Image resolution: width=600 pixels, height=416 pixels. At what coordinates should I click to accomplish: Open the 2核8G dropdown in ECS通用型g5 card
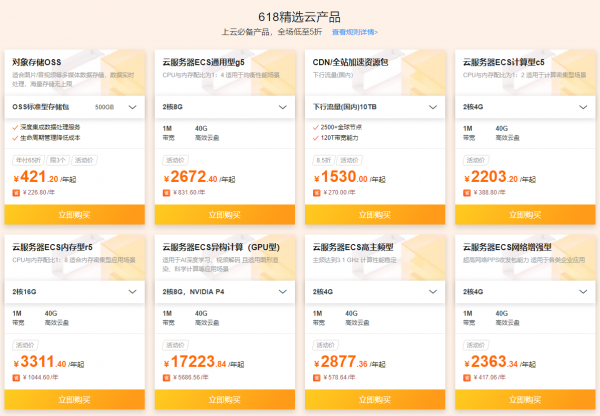click(223, 106)
